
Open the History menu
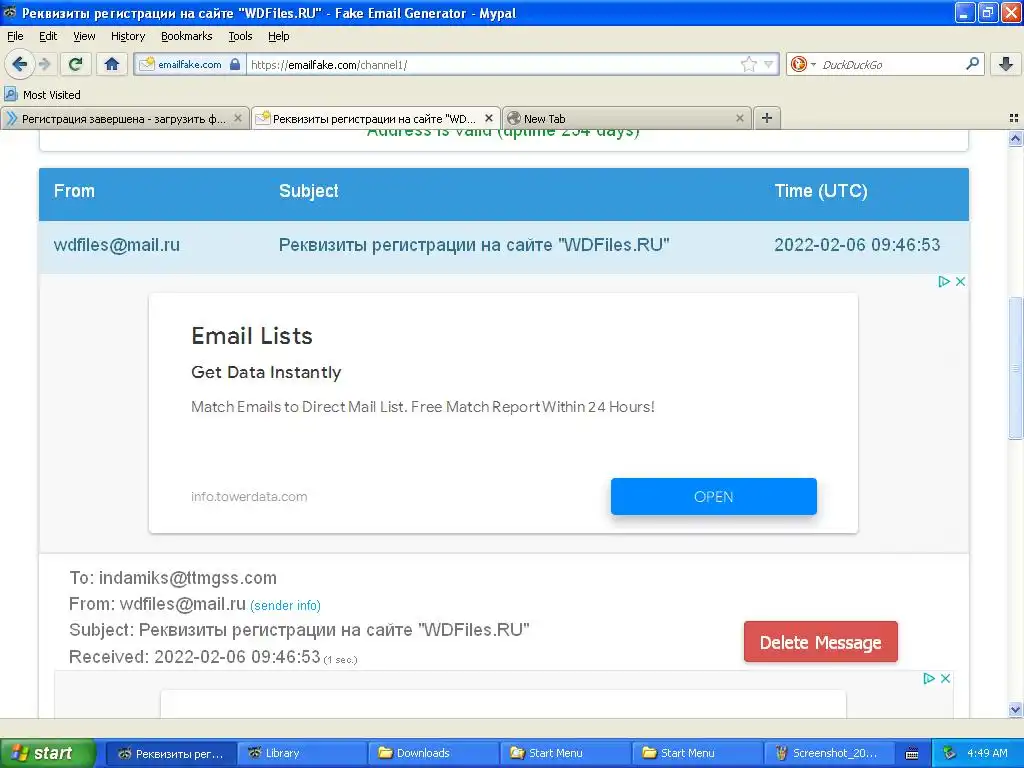pos(128,36)
